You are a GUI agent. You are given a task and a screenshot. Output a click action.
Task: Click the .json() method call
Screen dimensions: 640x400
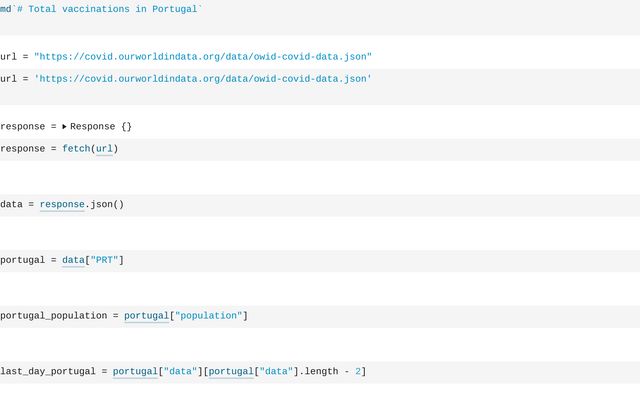coord(105,205)
